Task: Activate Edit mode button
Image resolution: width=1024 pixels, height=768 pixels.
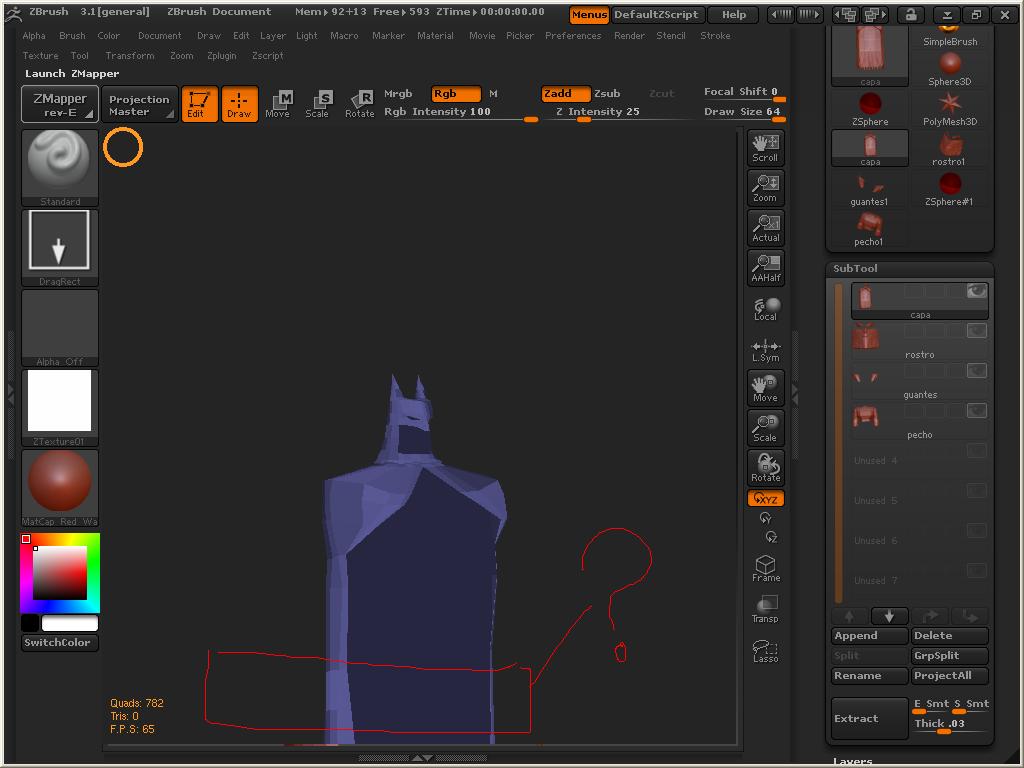Action: (199, 104)
